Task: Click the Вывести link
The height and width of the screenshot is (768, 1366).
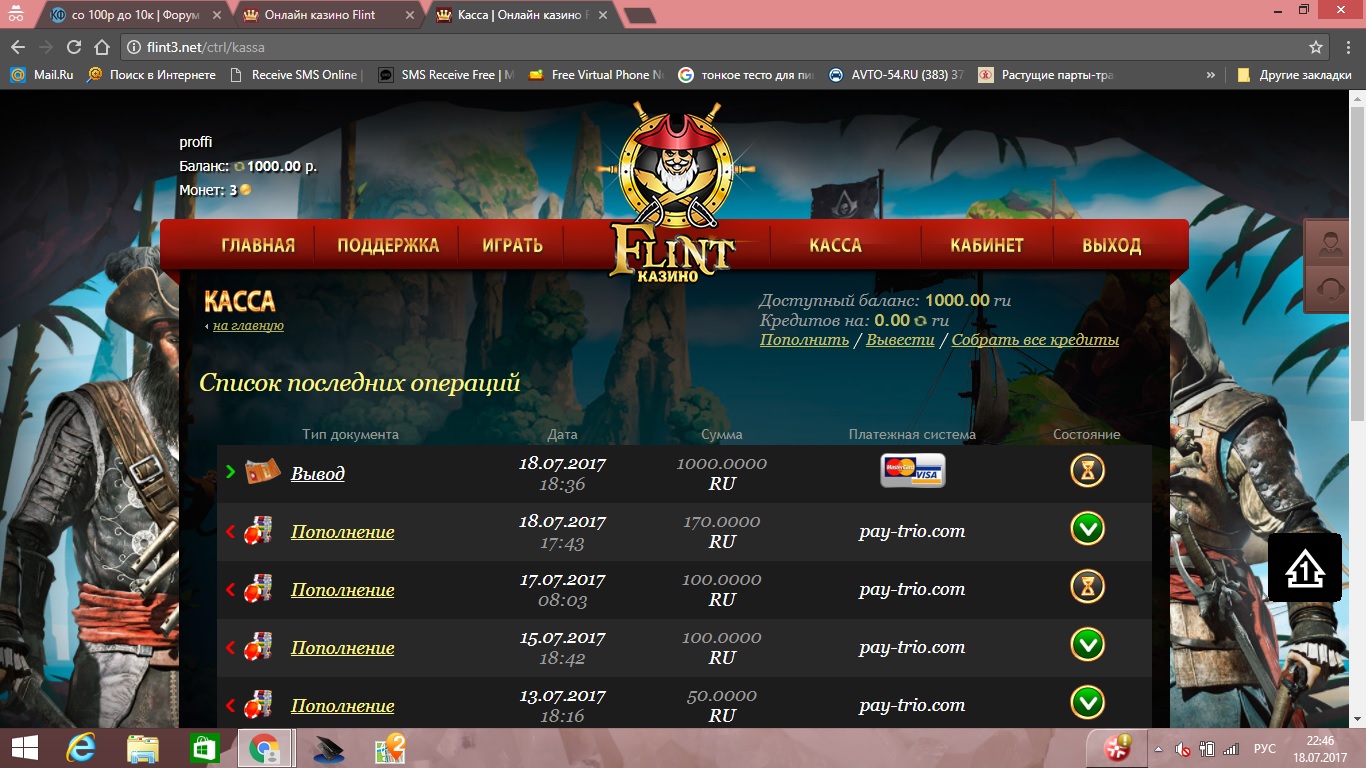Action: tap(900, 340)
